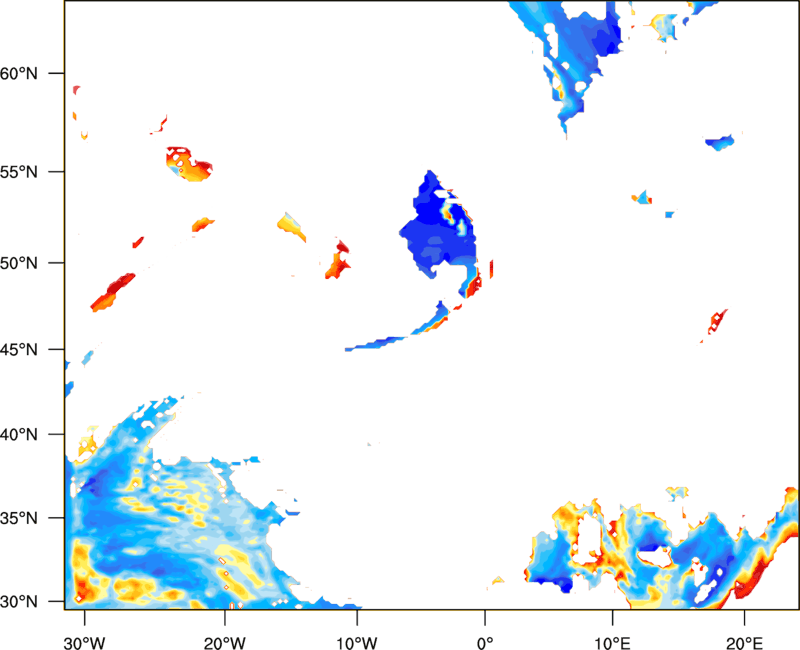The width and height of the screenshot is (800, 650).
Task: Click the 20°W longitude label
Action: [225, 643]
